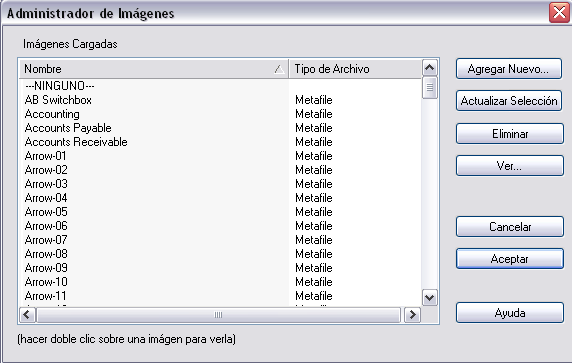This screenshot has width=572, height=363.
Task: Open Ayuda help
Action: click(510, 313)
